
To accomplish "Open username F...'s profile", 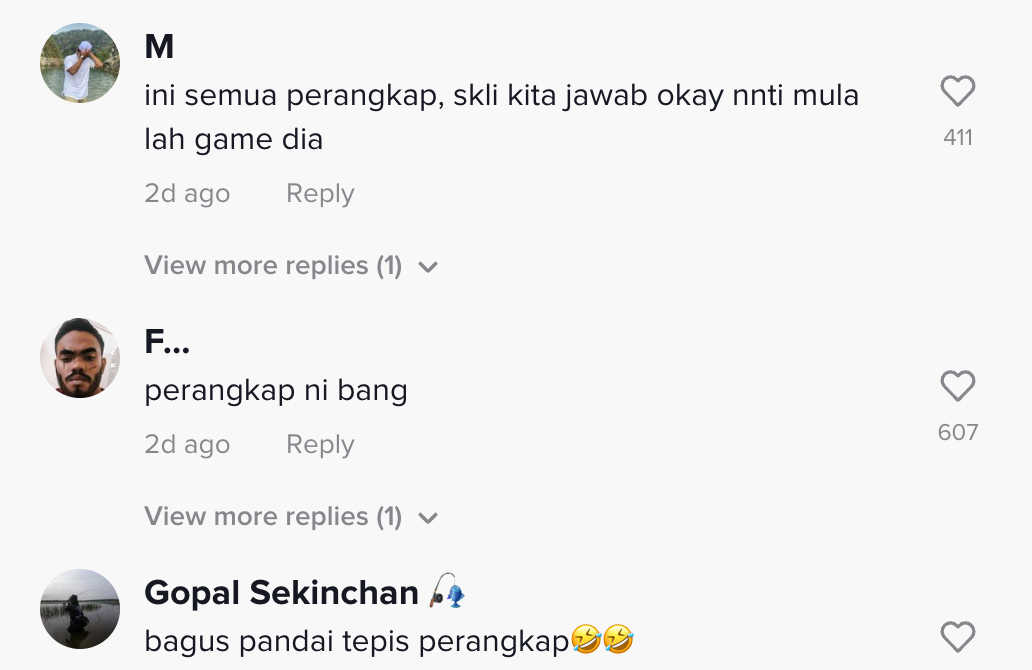I will pyautogui.click(x=167, y=342).
